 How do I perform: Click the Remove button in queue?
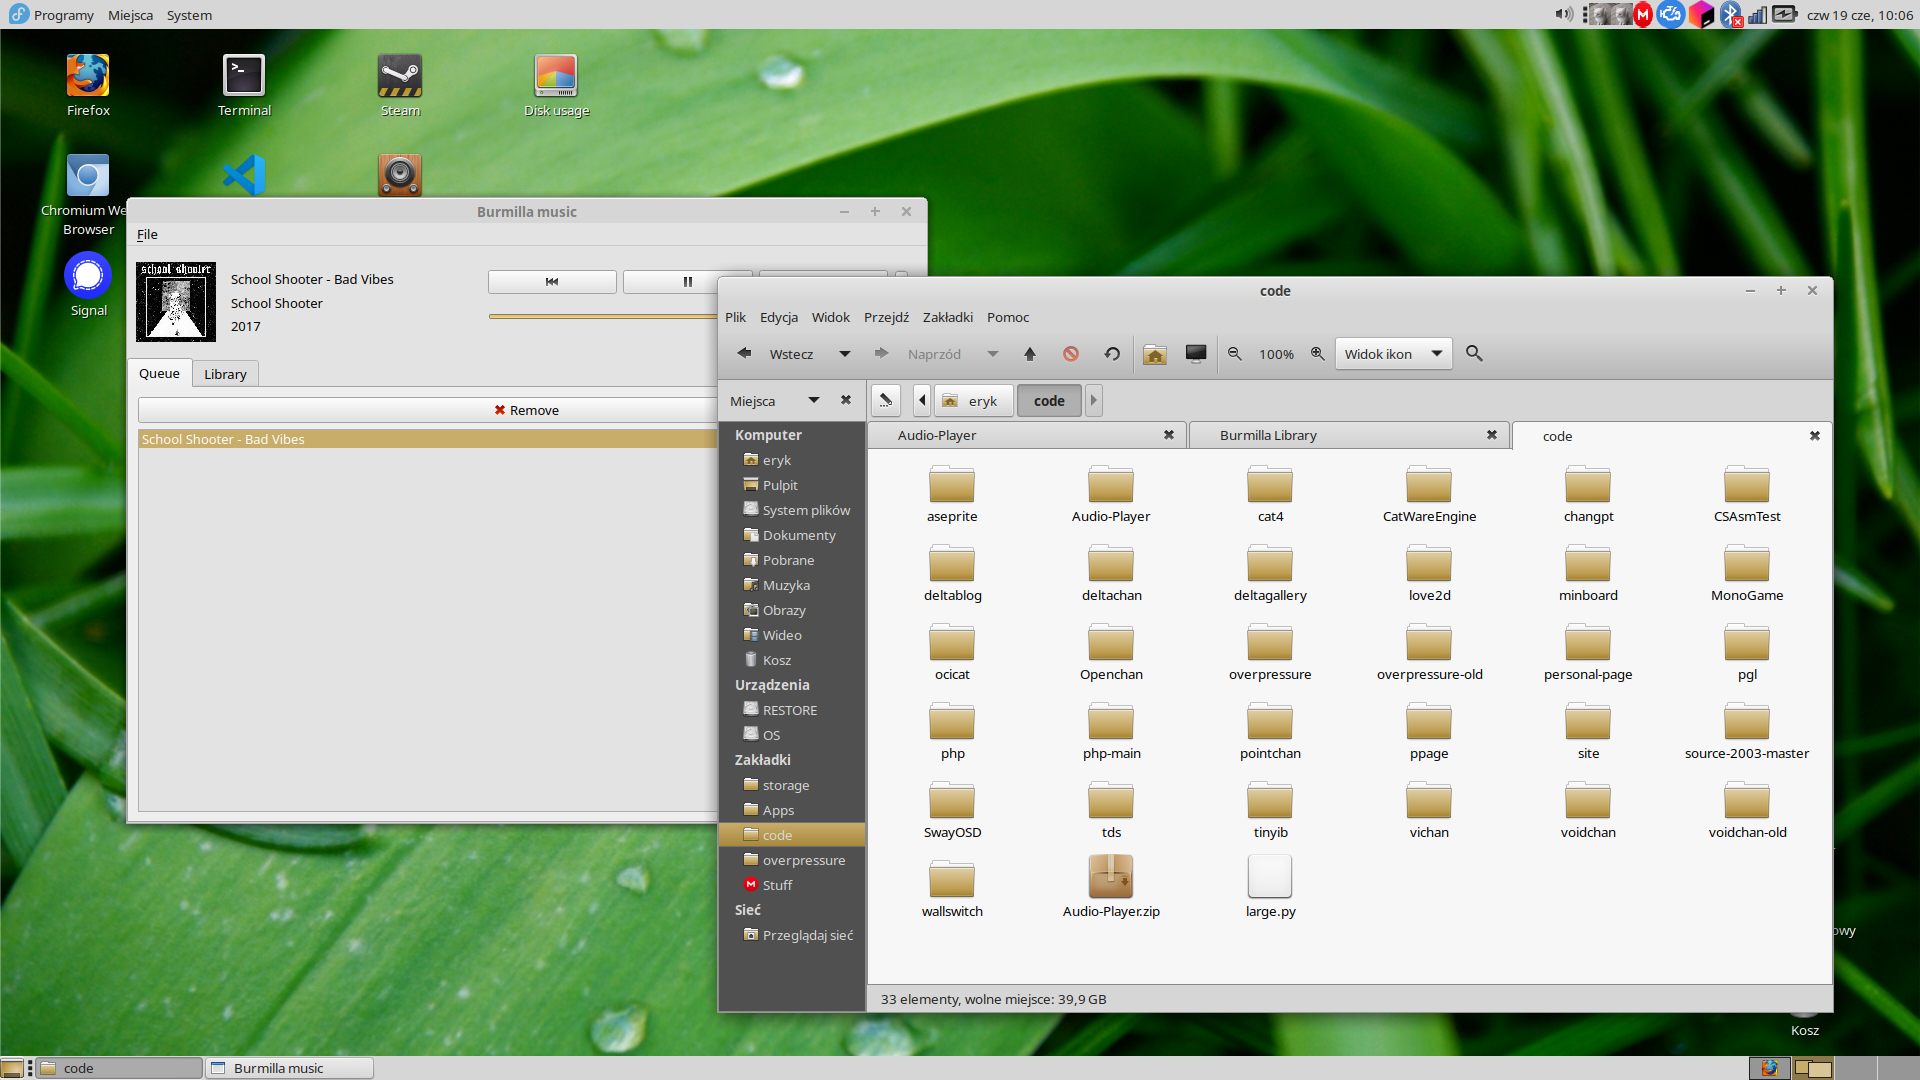click(x=527, y=410)
